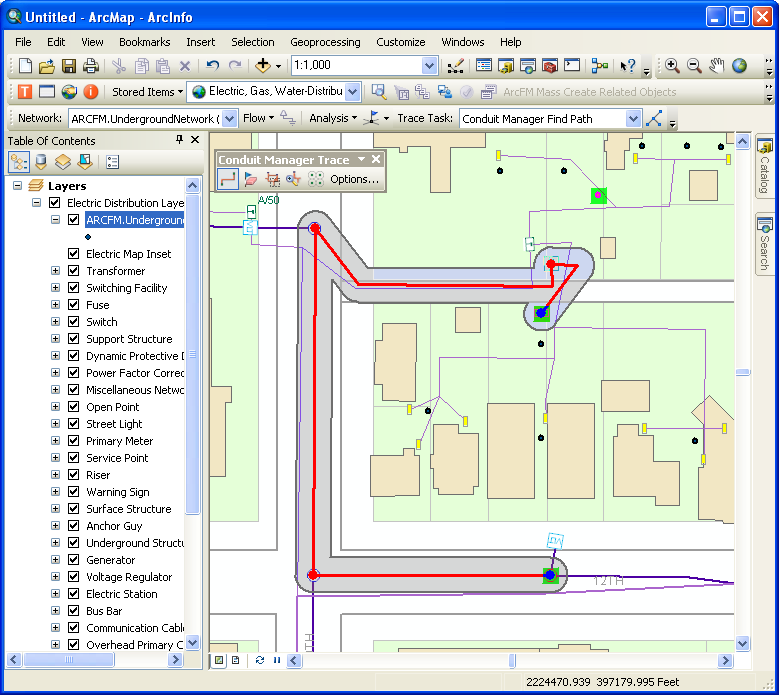Open Conduit Manager Trace Options
The width and height of the screenshot is (779, 695).
(354, 179)
